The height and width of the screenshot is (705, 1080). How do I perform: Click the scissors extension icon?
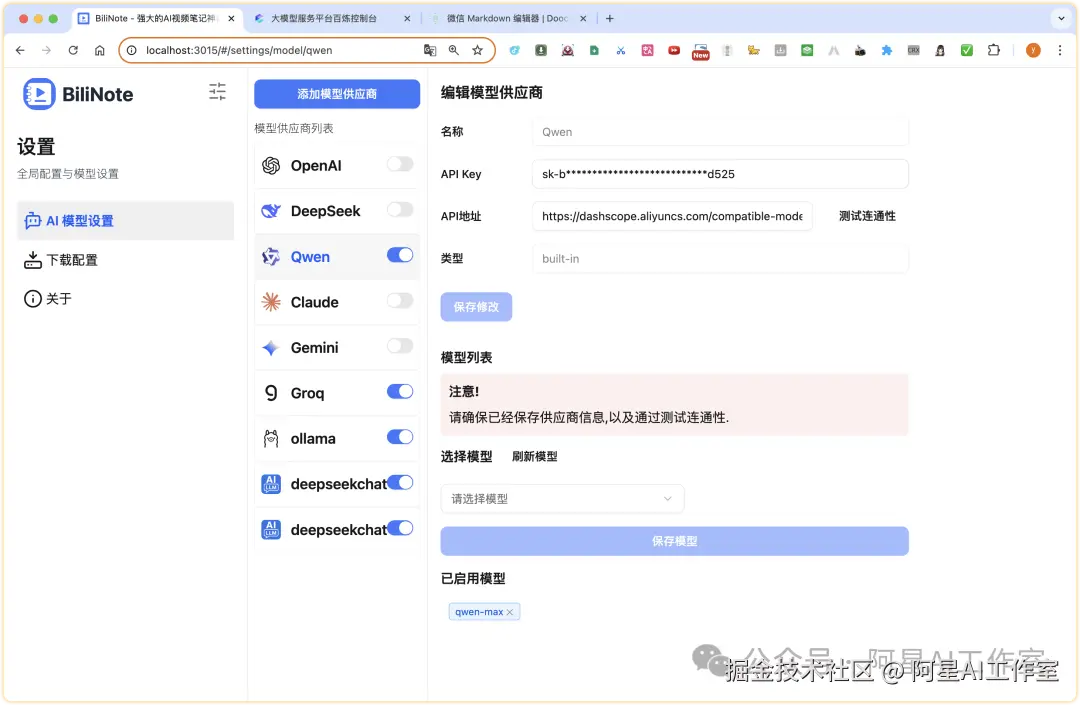coord(621,50)
